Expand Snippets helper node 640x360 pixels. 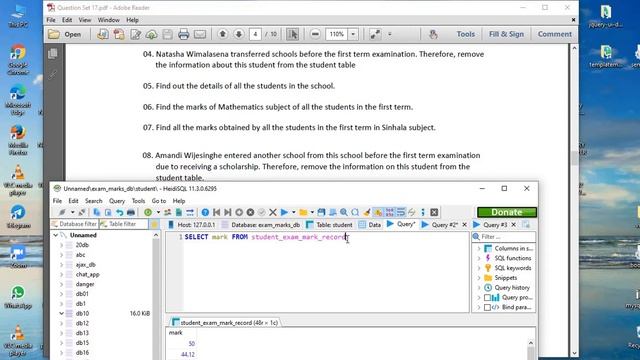pyautogui.click(x=479, y=278)
